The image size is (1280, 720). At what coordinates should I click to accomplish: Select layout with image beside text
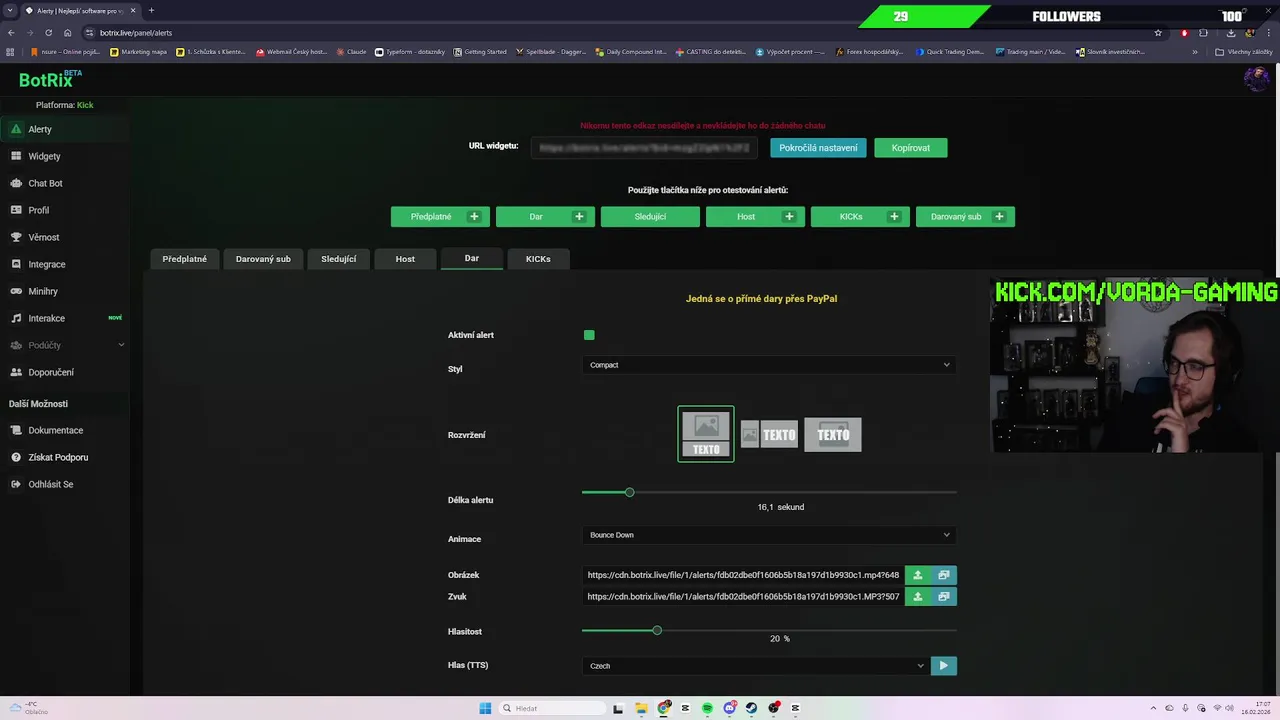tap(769, 434)
